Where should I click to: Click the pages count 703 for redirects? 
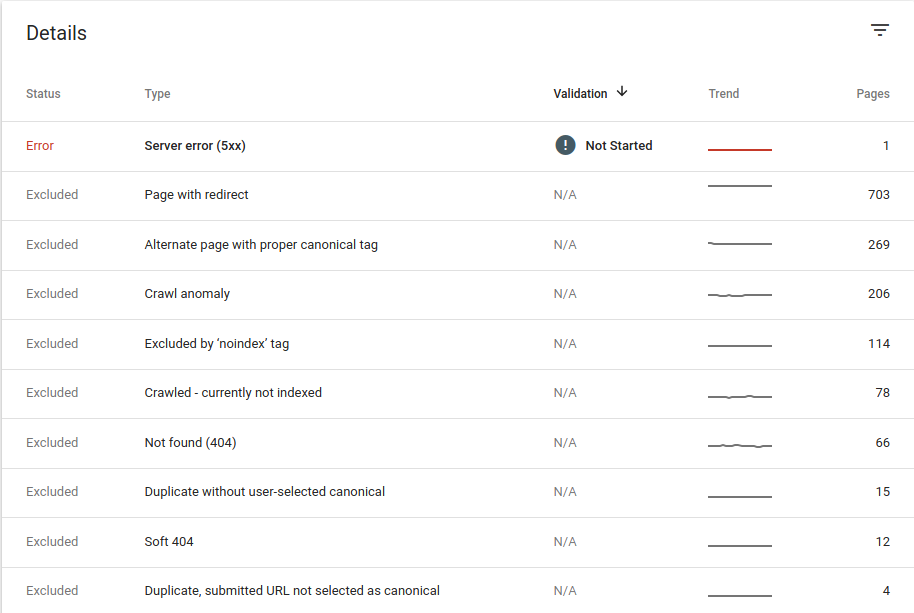coord(878,194)
